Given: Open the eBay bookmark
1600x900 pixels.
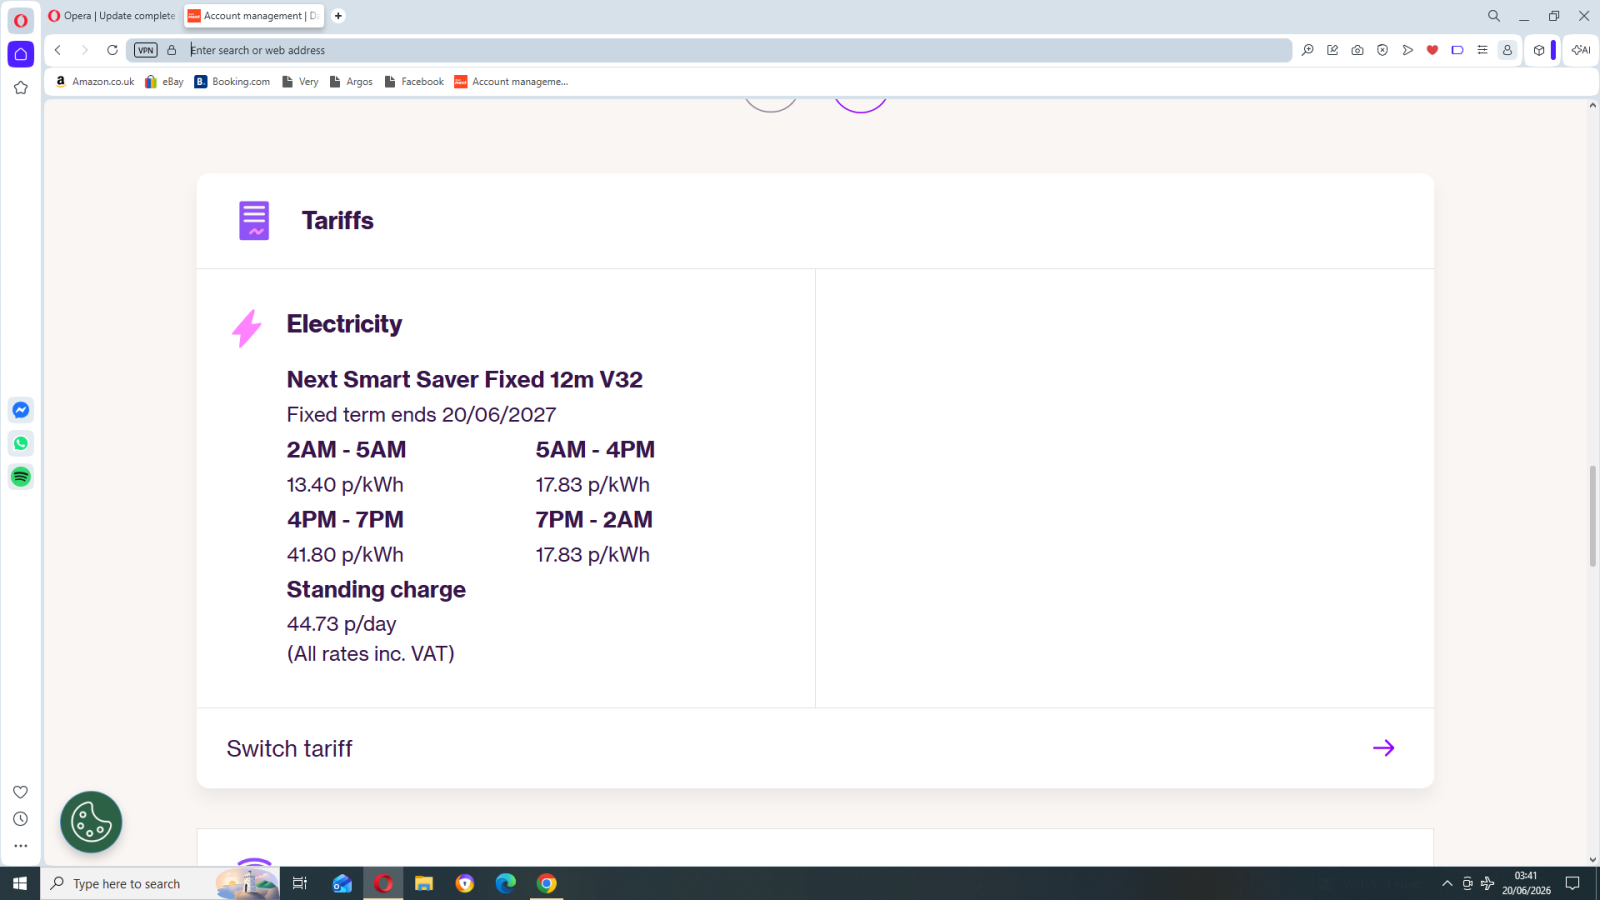Looking at the screenshot, I should tap(164, 82).
